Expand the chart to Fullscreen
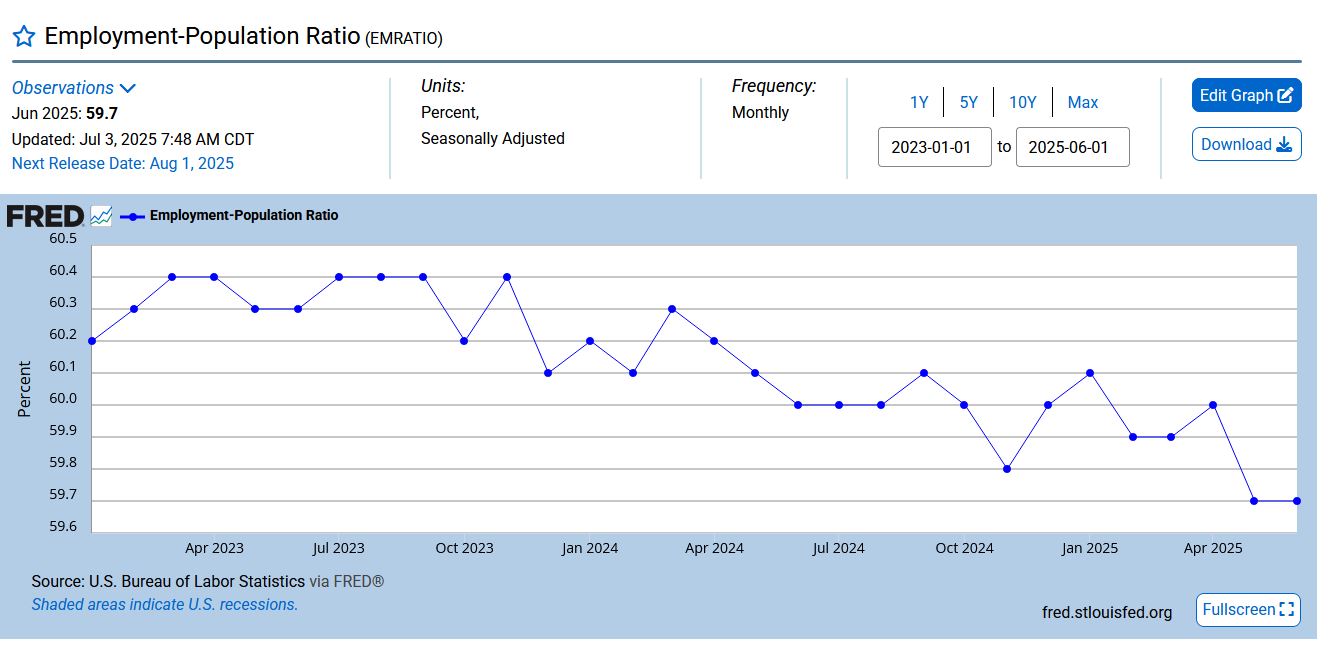This screenshot has height=648, width=1339. [1248, 610]
